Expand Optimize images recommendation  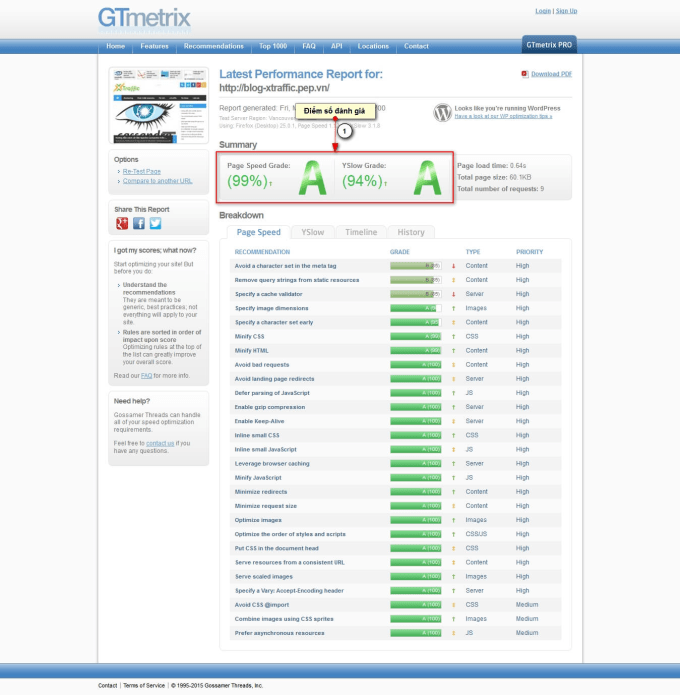pos(258,520)
